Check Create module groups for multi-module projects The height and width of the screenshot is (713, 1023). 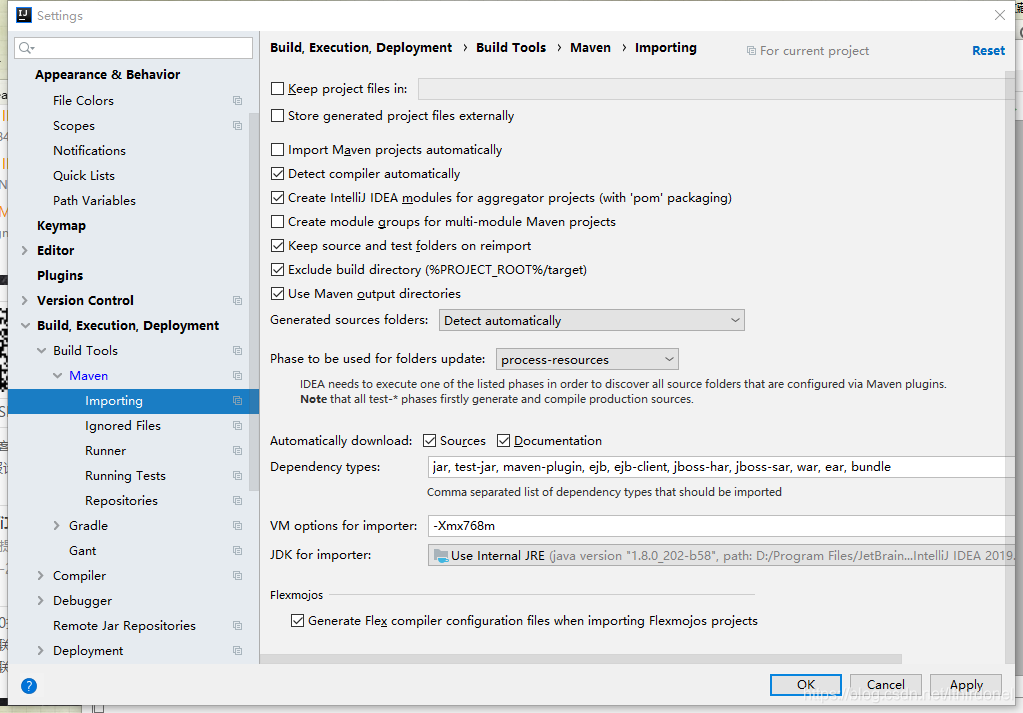click(x=277, y=222)
